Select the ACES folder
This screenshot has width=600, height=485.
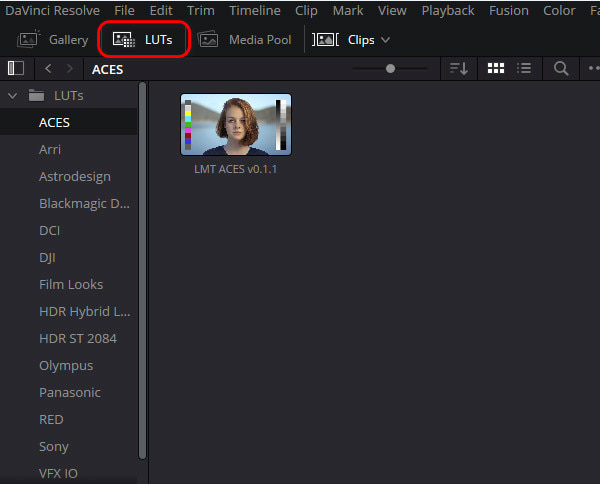coord(68,122)
